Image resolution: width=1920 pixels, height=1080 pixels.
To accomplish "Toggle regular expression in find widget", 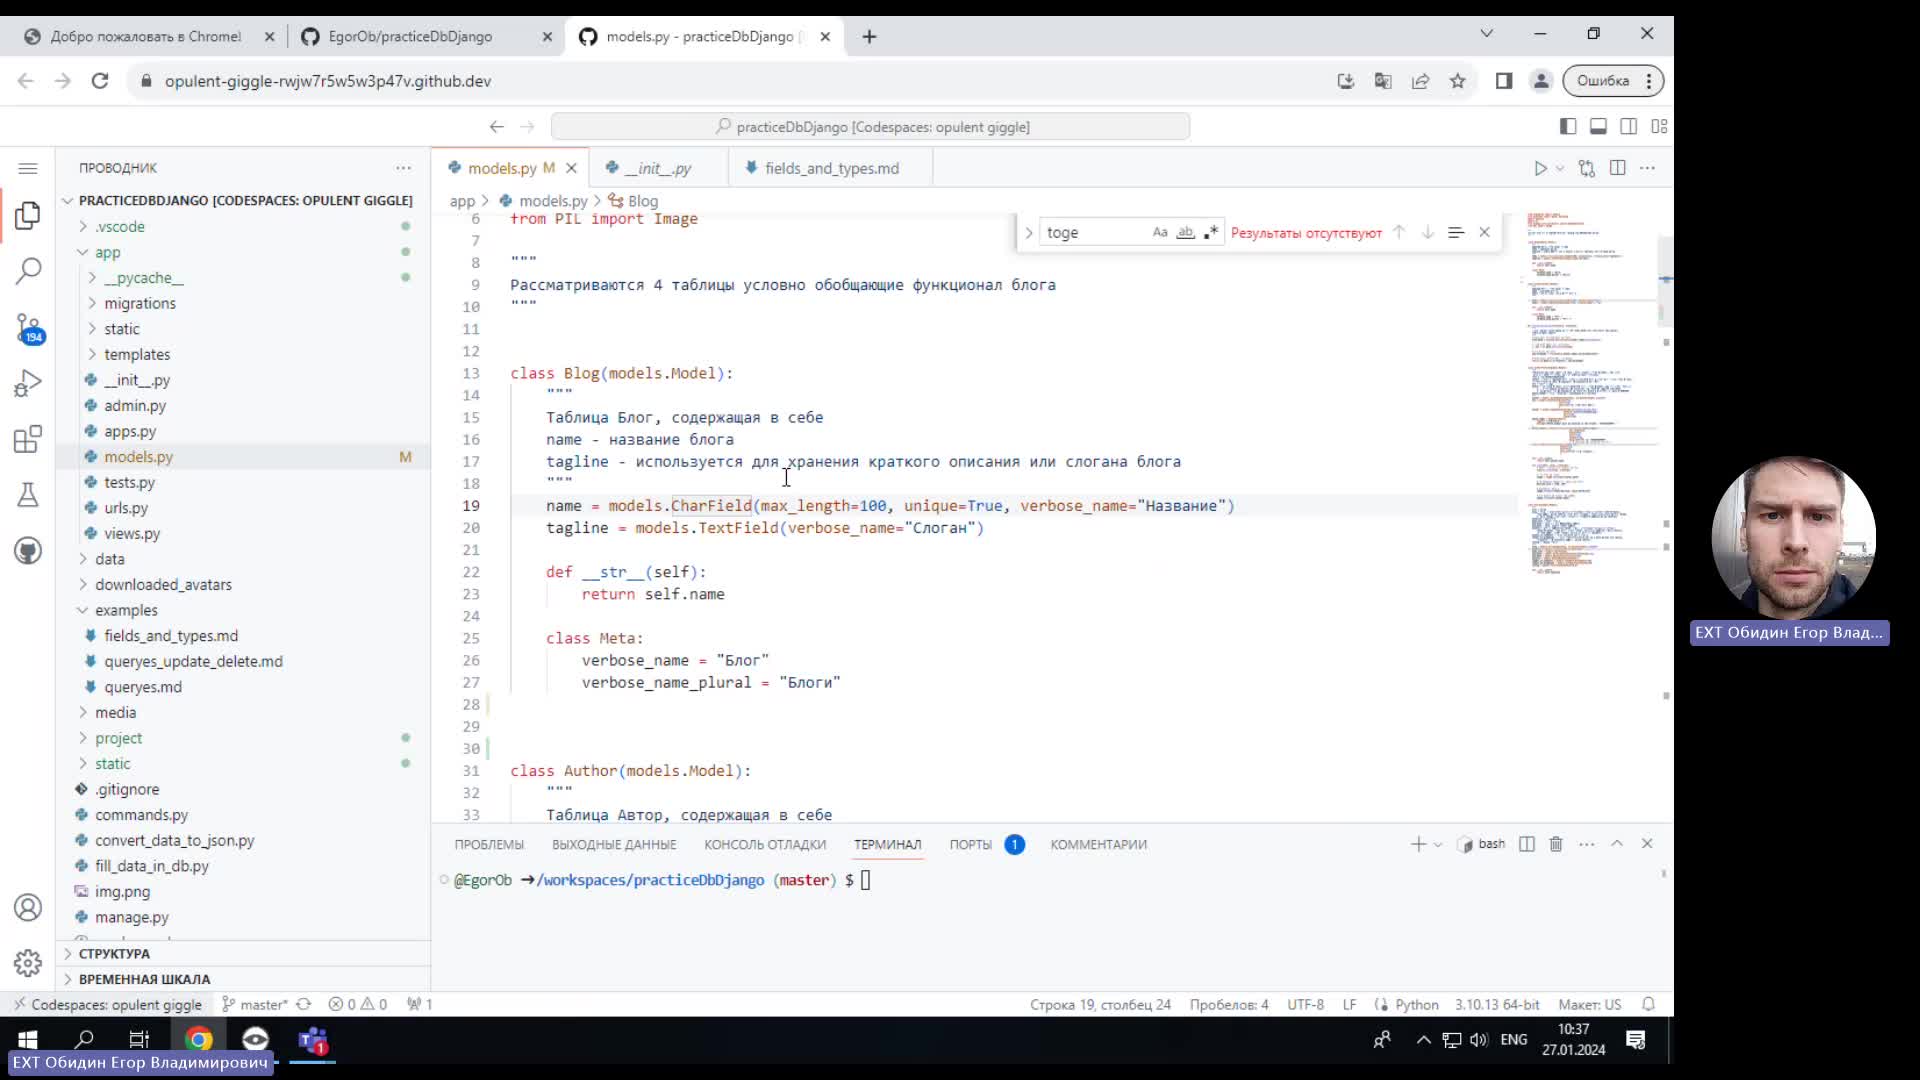I will click(x=1211, y=232).
